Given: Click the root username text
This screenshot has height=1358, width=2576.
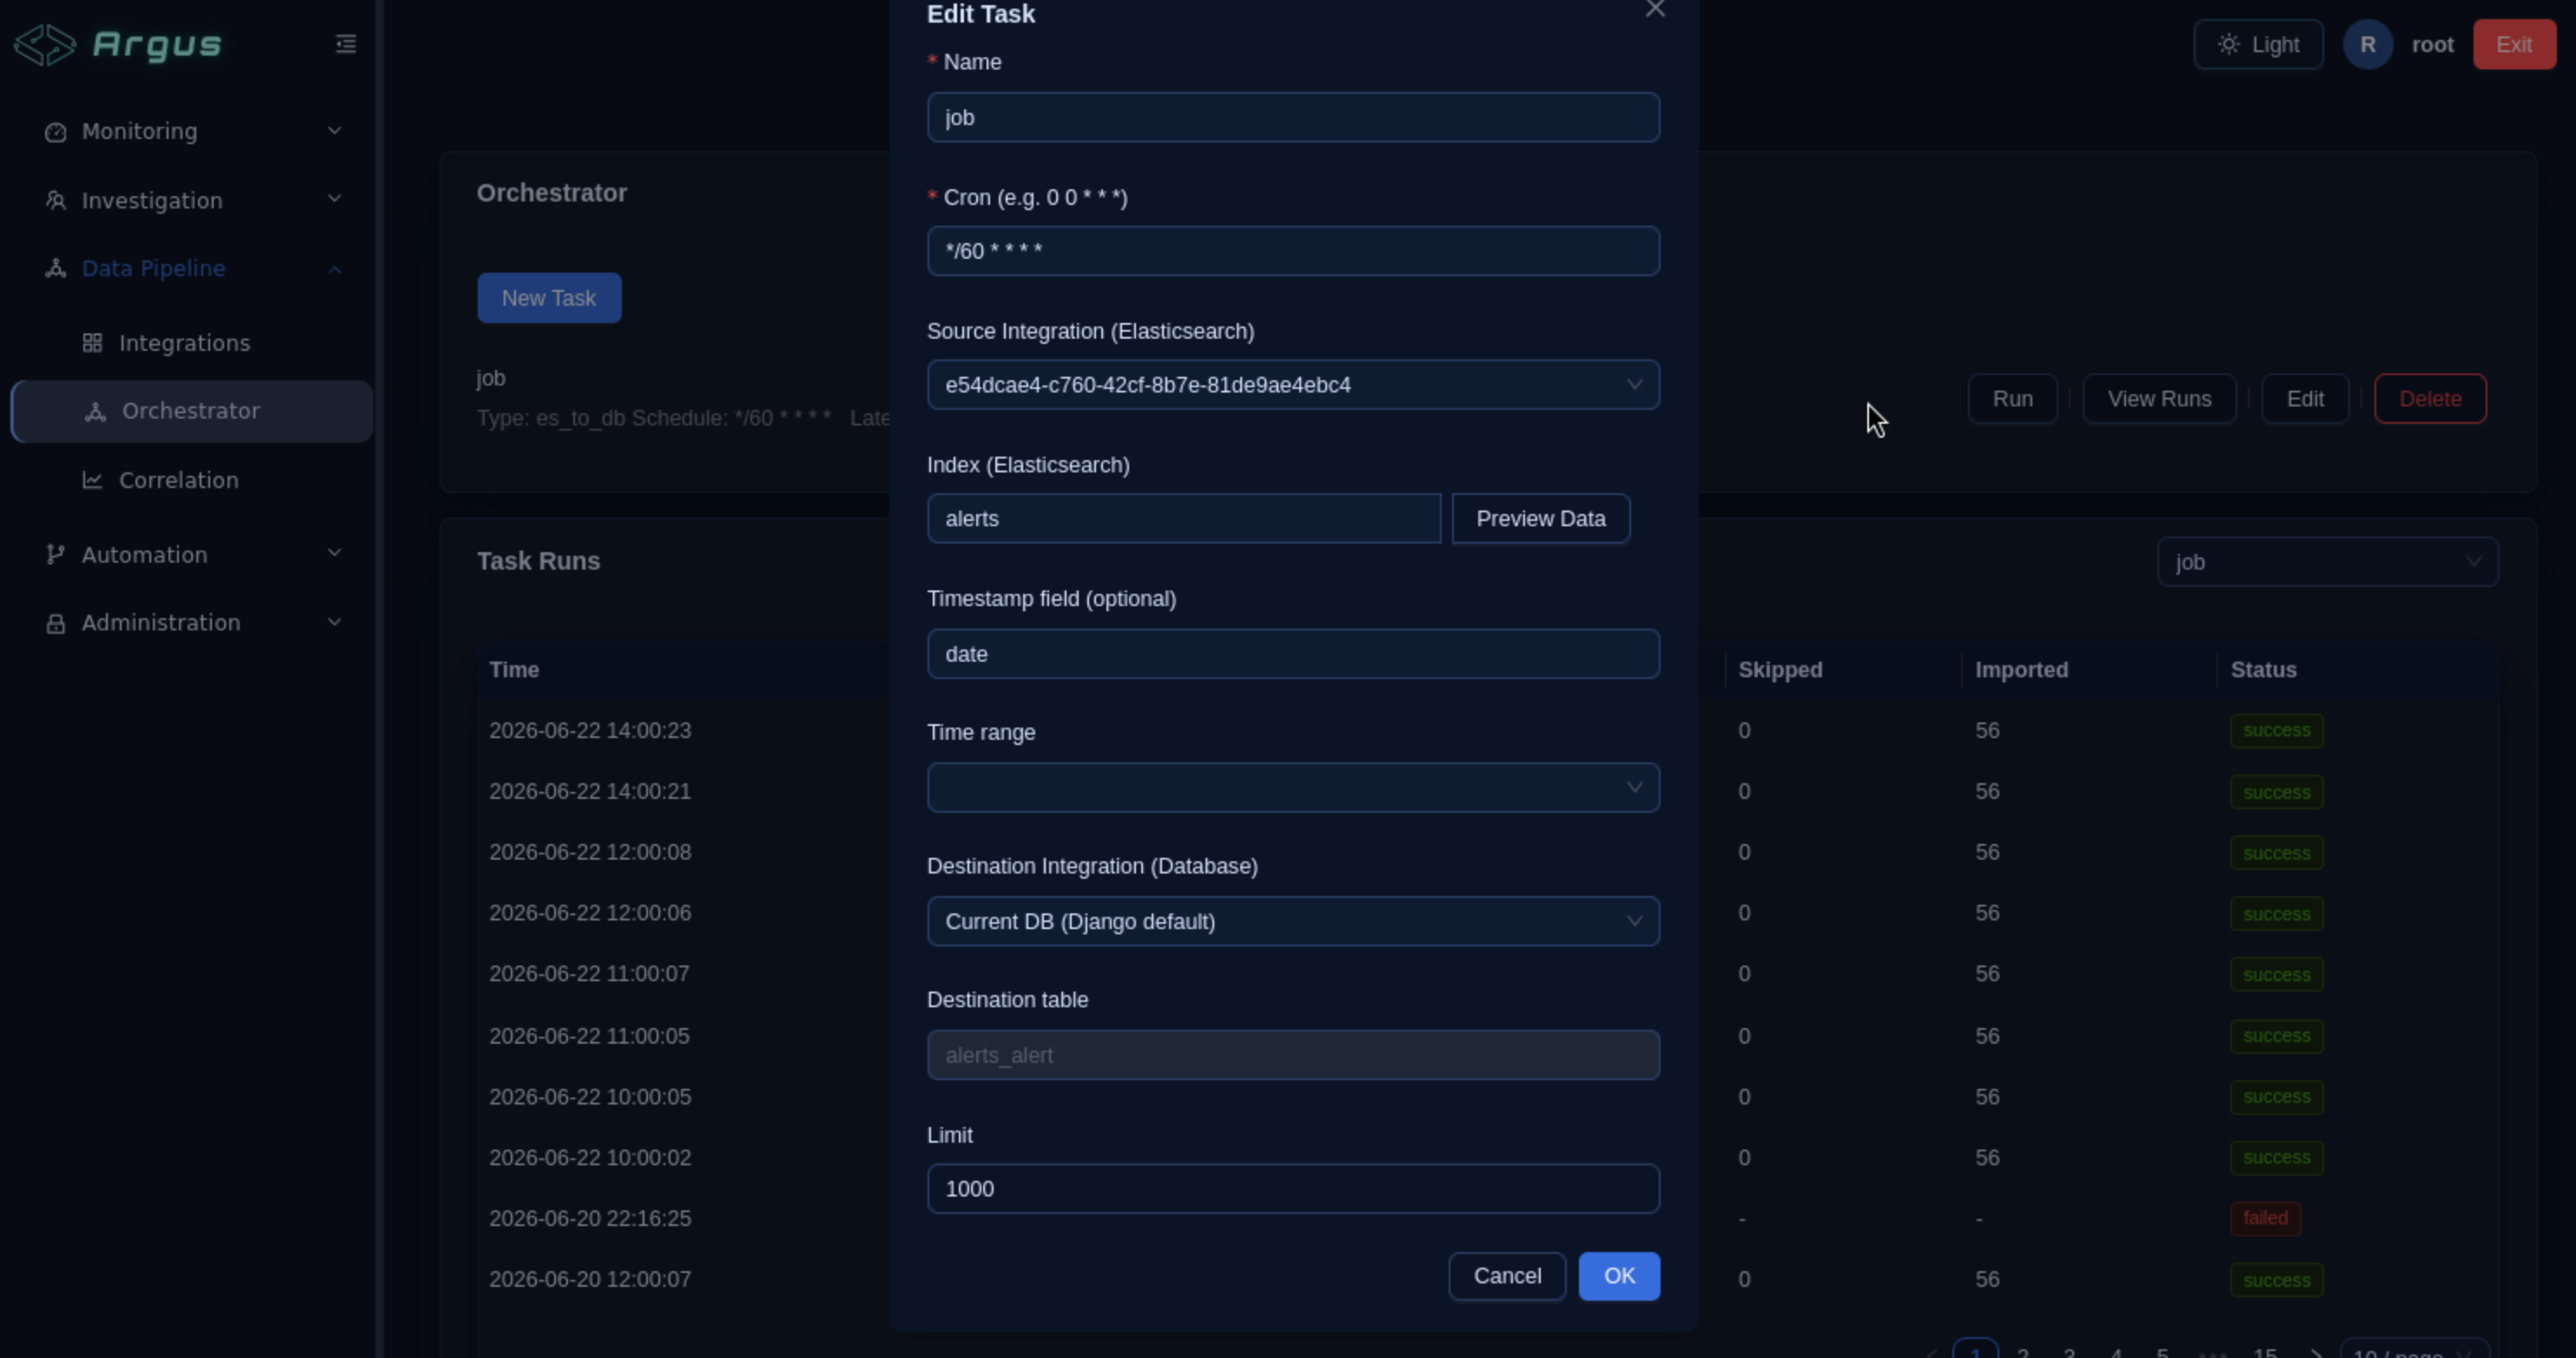Looking at the screenshot, I should 2432,45.
